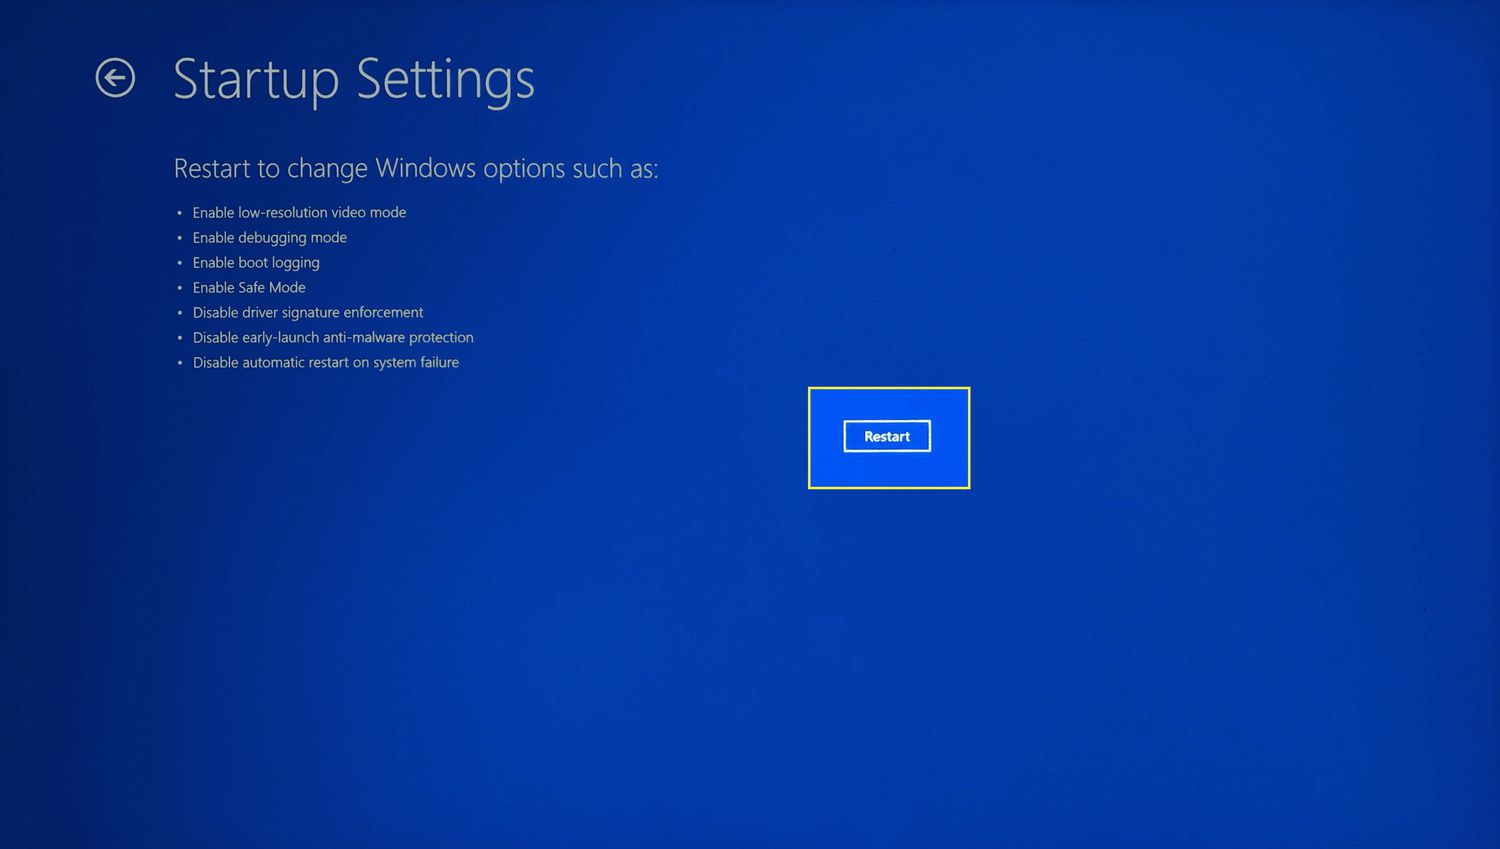Select 'Disable automatic restart on system failure' item

[x=326, y=362]
